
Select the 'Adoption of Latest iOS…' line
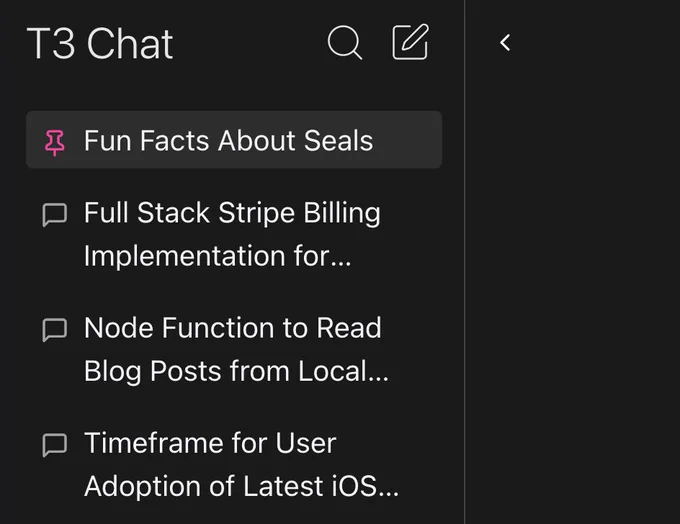241,486
